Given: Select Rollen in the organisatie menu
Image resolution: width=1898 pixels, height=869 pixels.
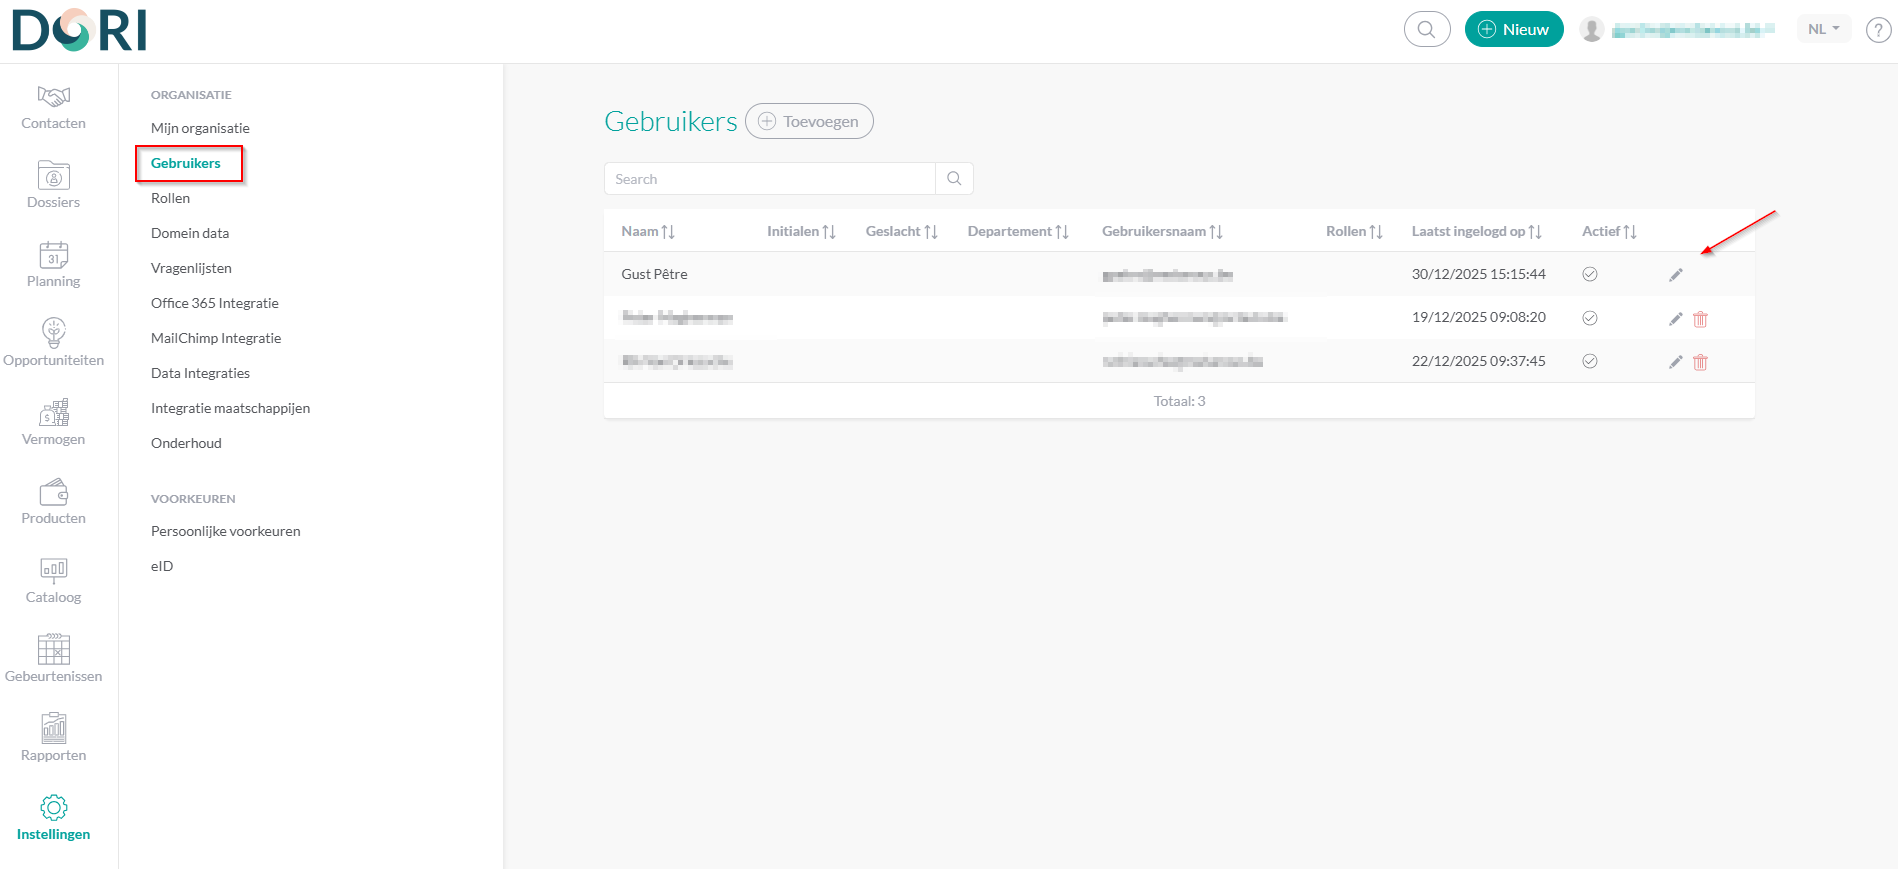Looking at the screenshot, I should [170, 198].
